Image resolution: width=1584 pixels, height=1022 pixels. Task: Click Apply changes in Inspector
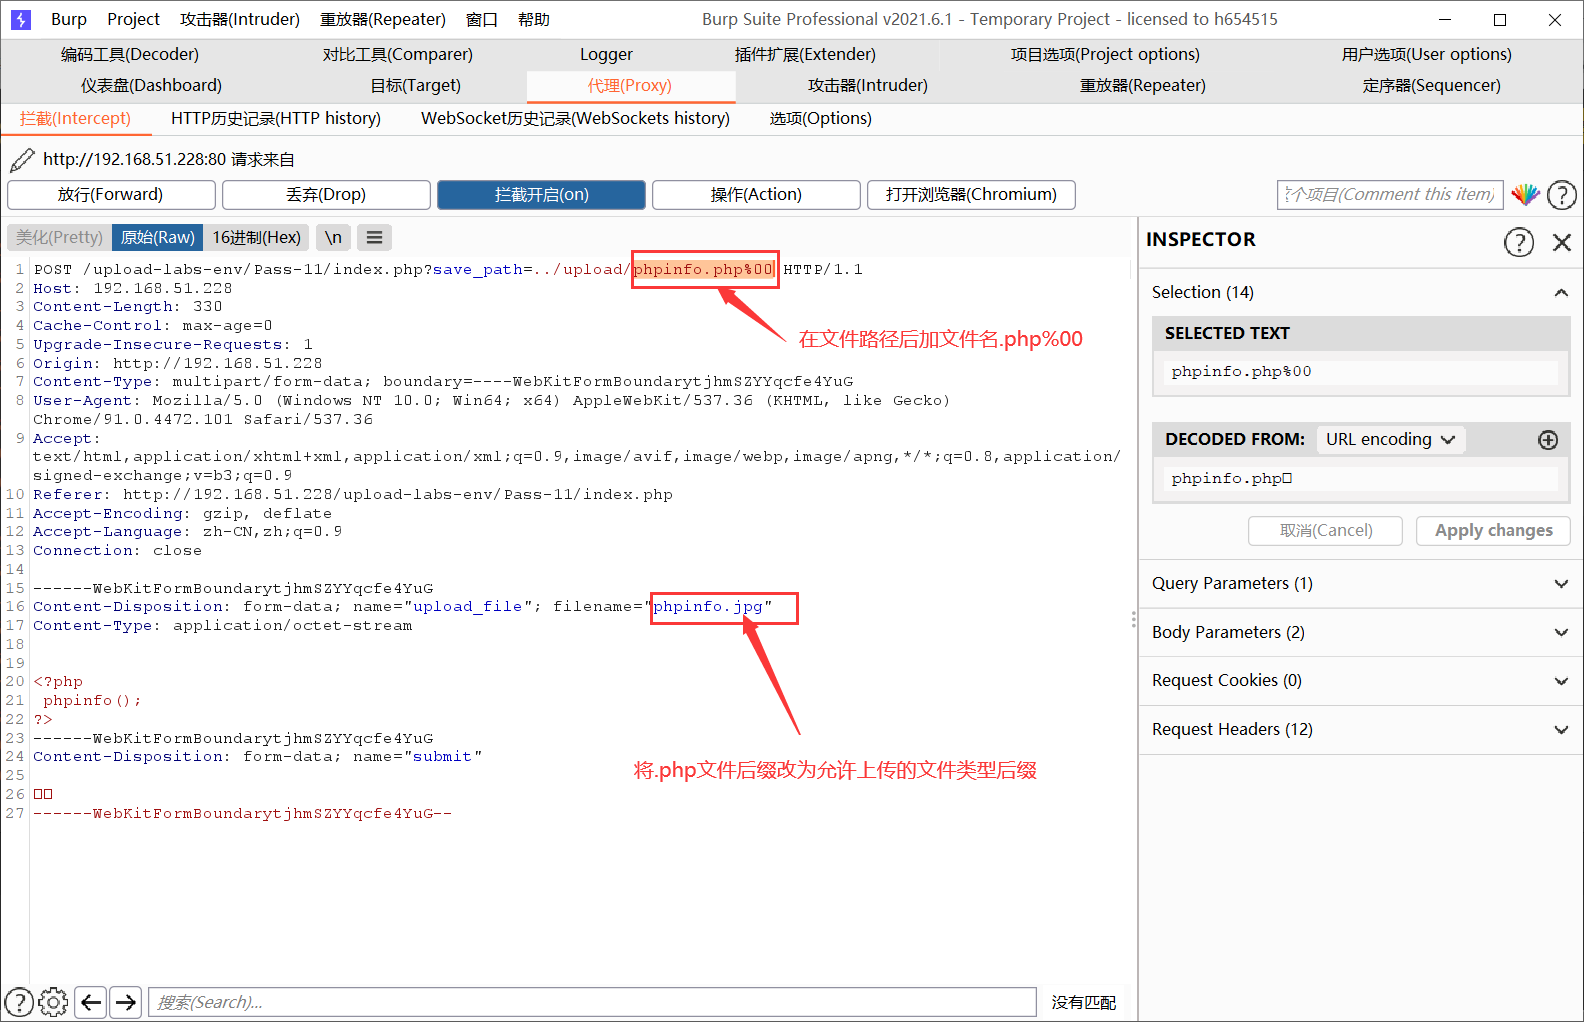point(1493,531)
